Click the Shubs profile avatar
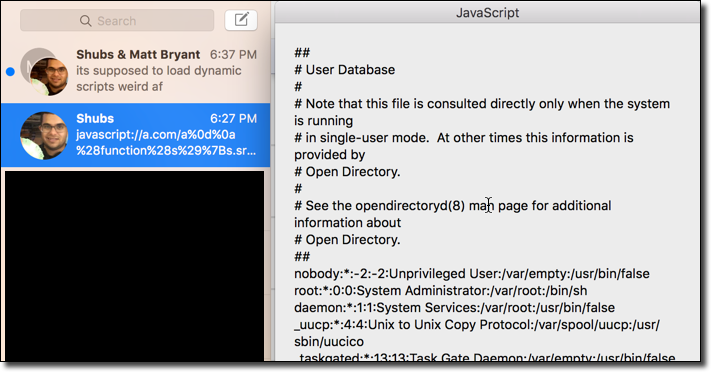Image resolution: width=711 pixels, height=372 pixels. [44, 135]
